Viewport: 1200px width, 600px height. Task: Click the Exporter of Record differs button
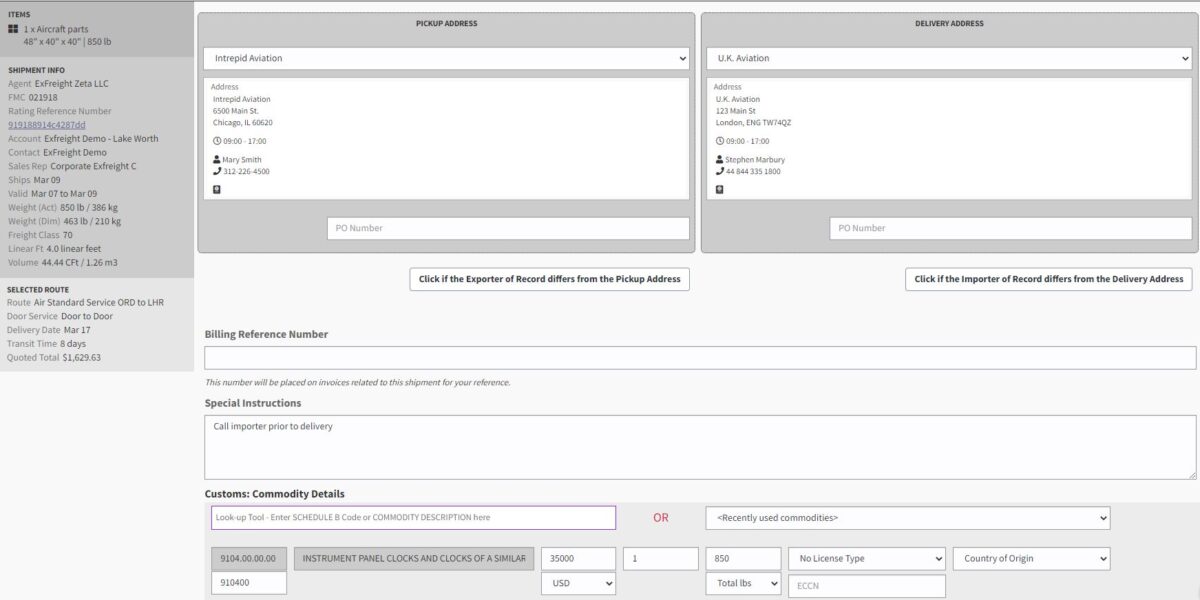(x=549, y=279)
